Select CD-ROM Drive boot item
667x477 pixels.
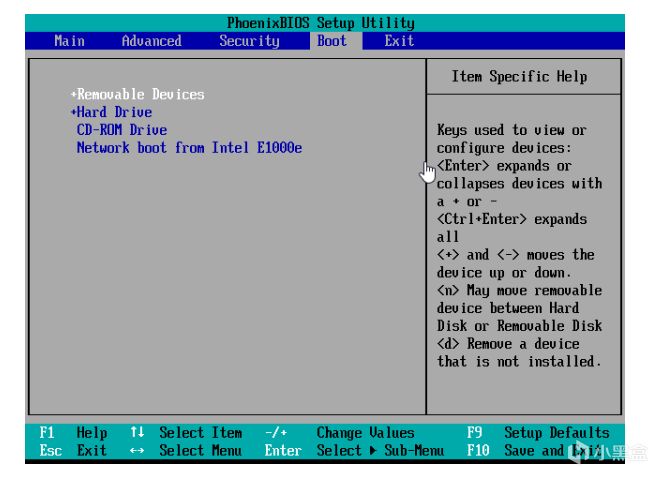[x=122, y=130]
